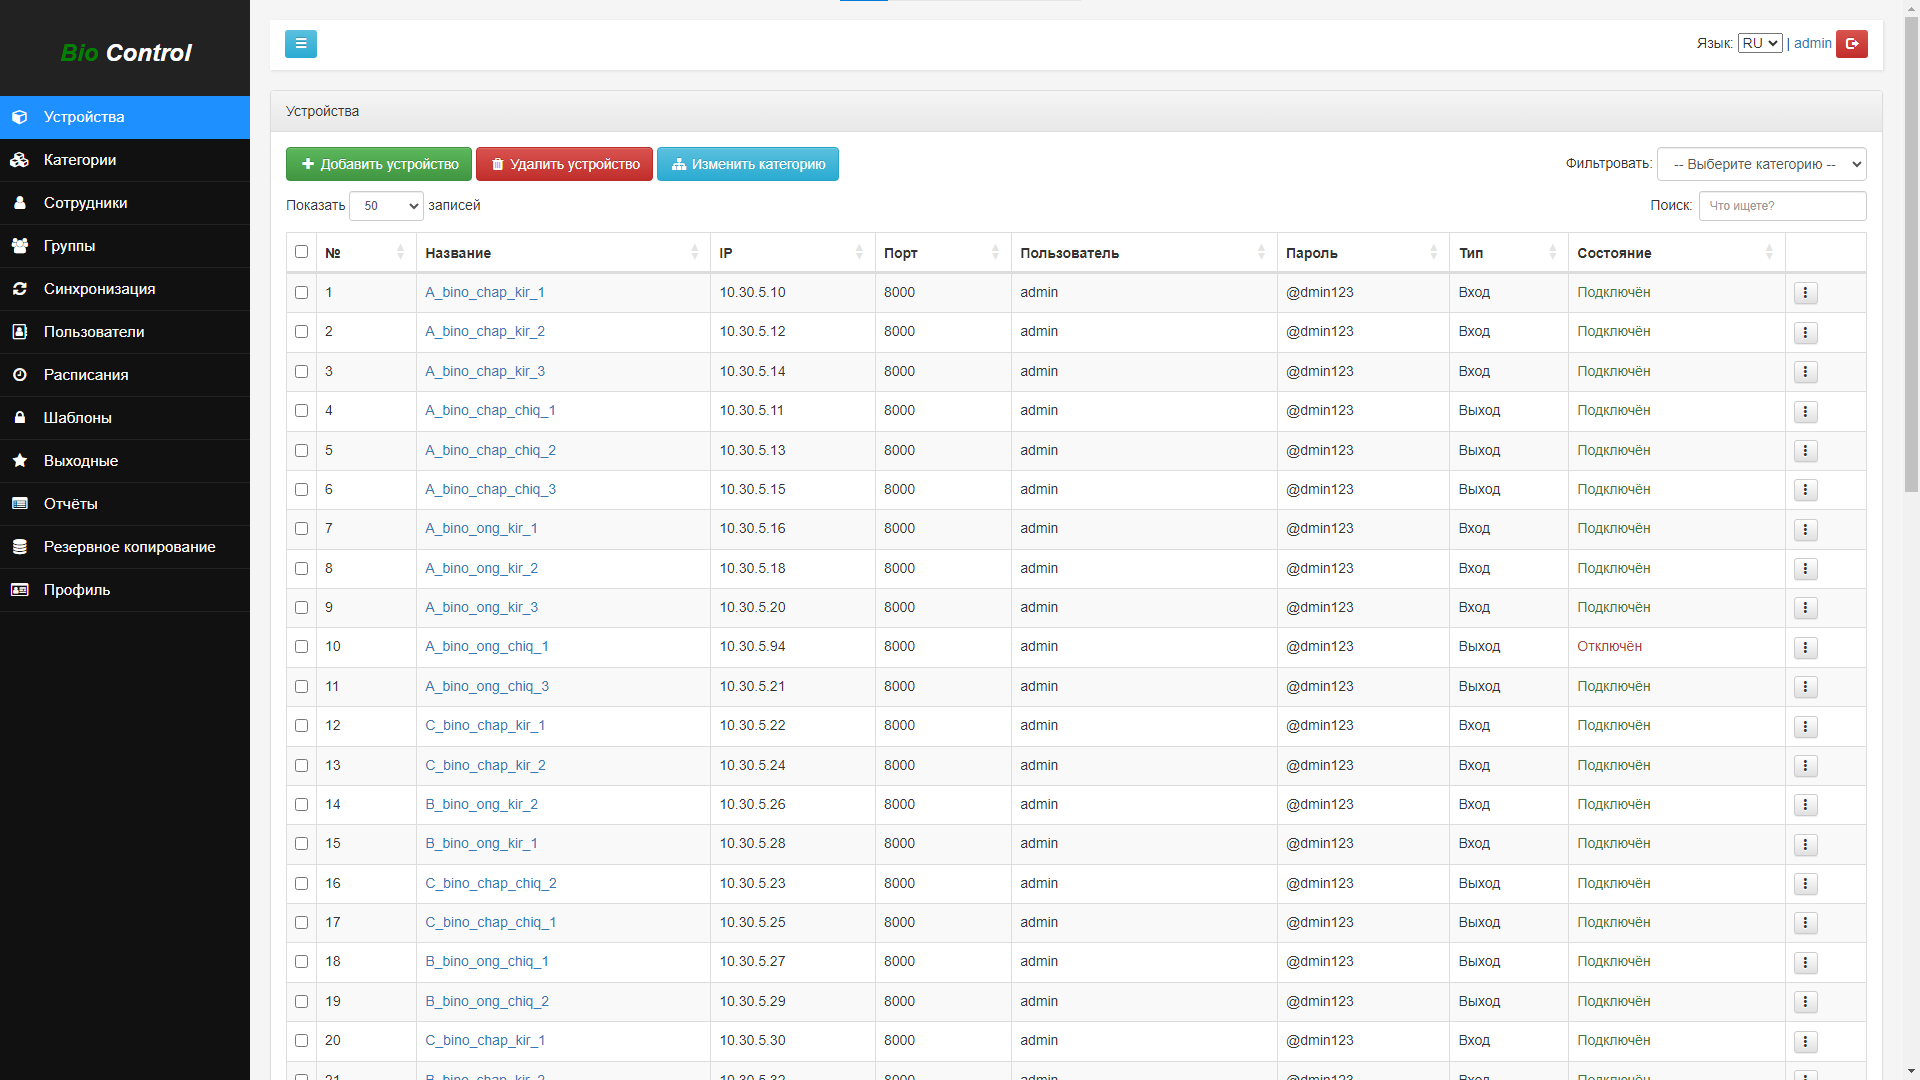Click the red logout icon button
This screenshot has height=1080, width=1920.
click(x=1852, y=44)
